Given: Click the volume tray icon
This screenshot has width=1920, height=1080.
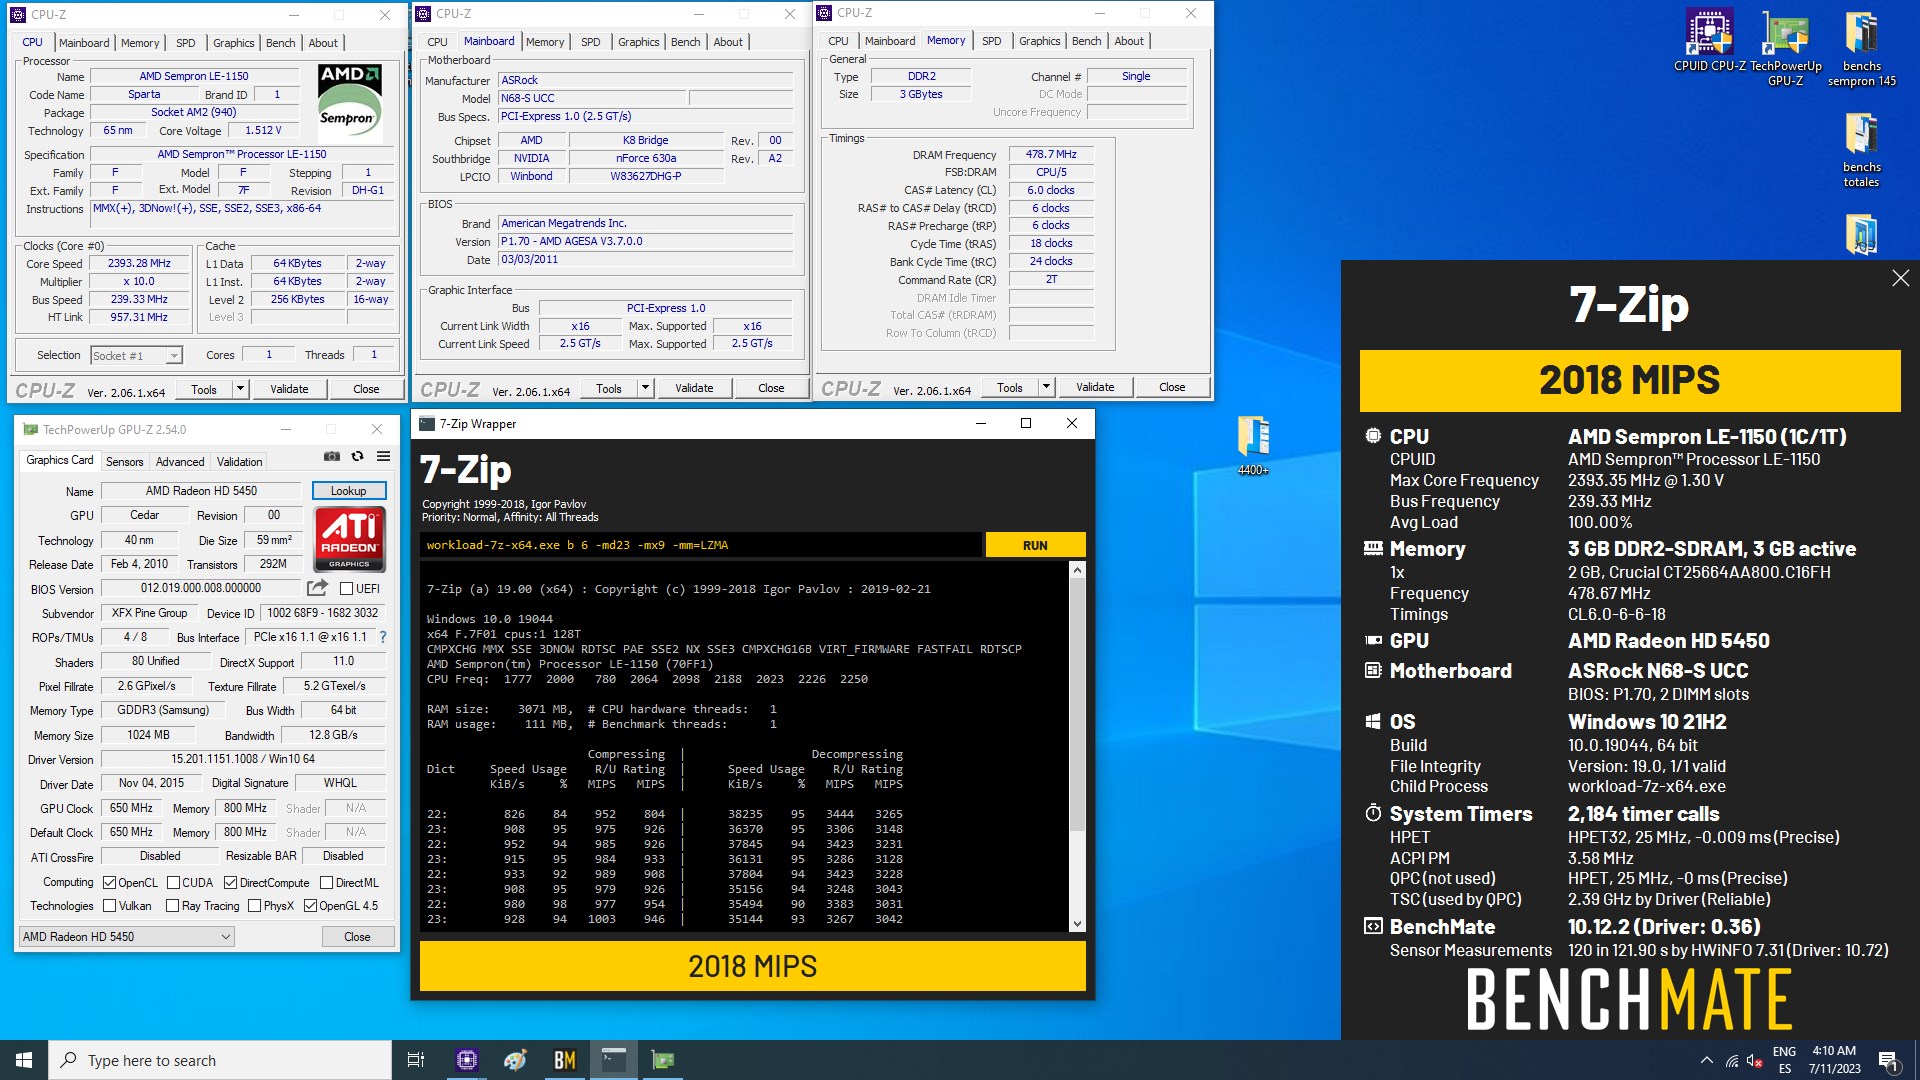Looking at the screenshot, I should (1754, 1061).
